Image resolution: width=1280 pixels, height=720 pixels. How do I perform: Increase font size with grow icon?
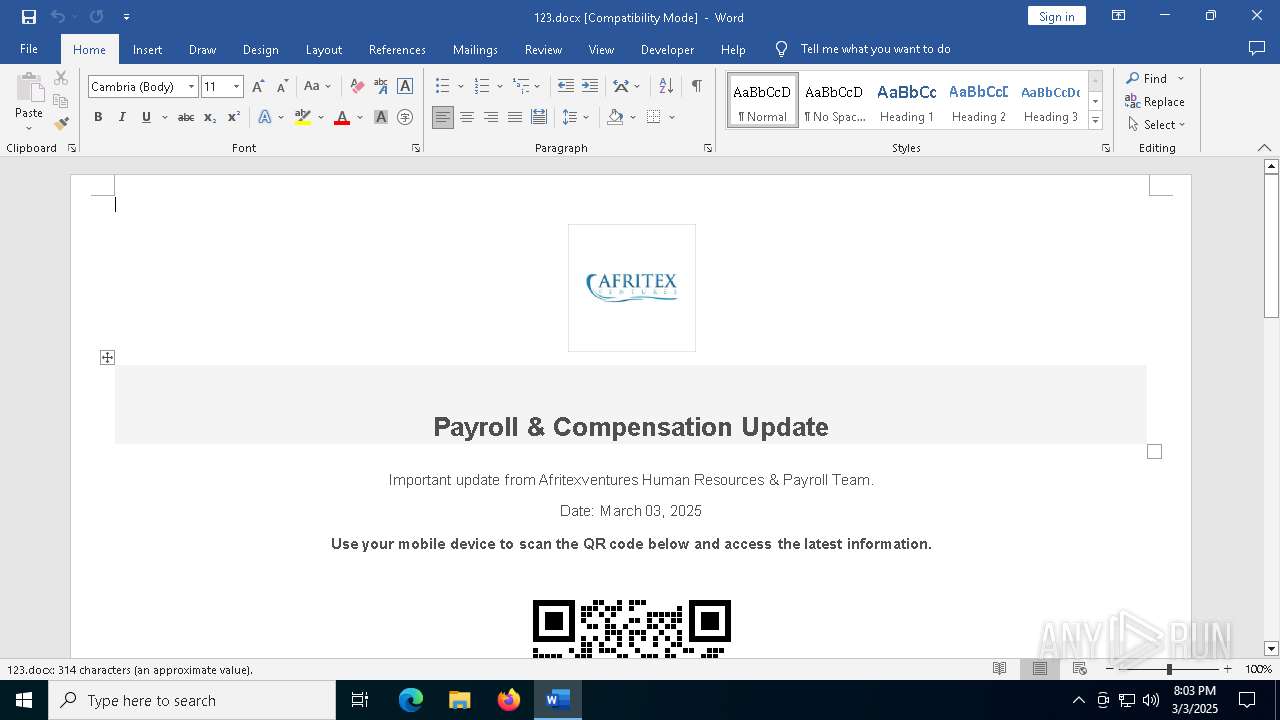[x=258, y=87]
